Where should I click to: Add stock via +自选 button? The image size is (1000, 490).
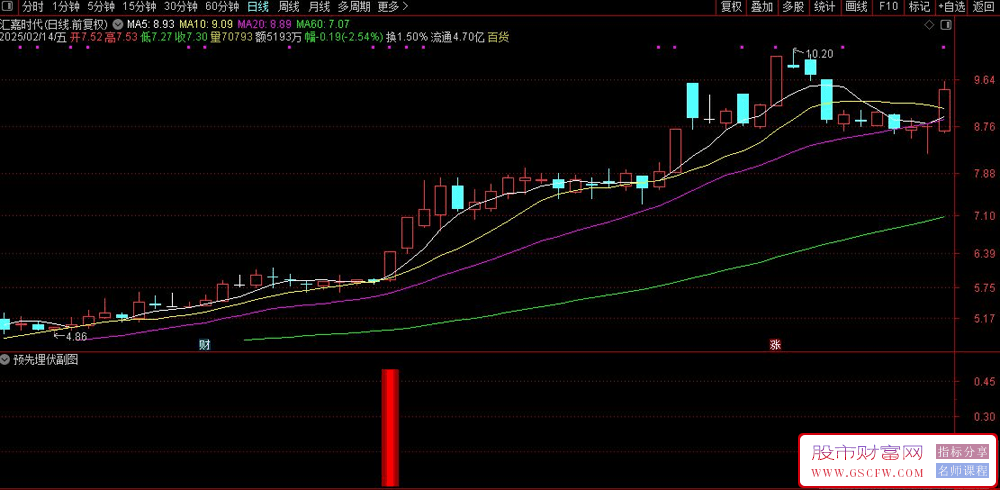952,7
